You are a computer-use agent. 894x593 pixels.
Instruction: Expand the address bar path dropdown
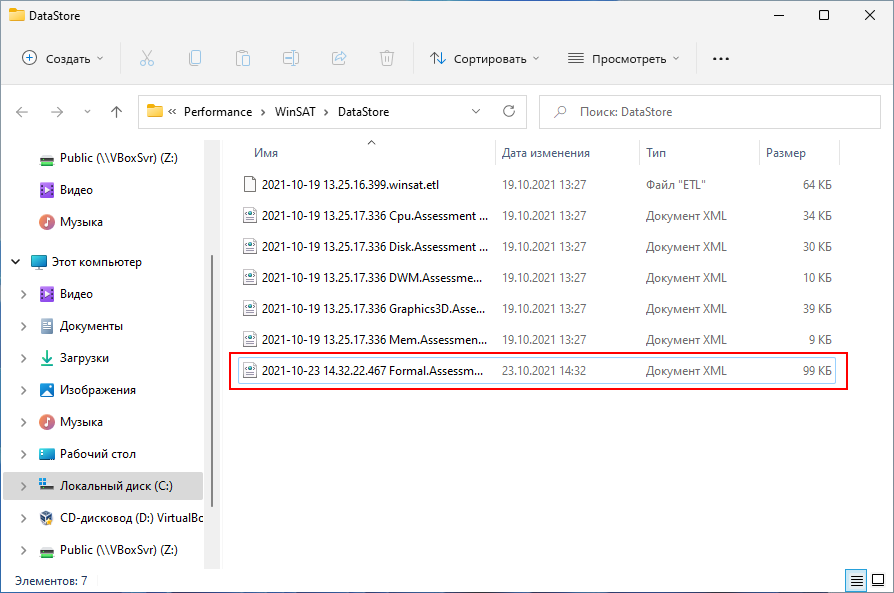tap(476, 112)
